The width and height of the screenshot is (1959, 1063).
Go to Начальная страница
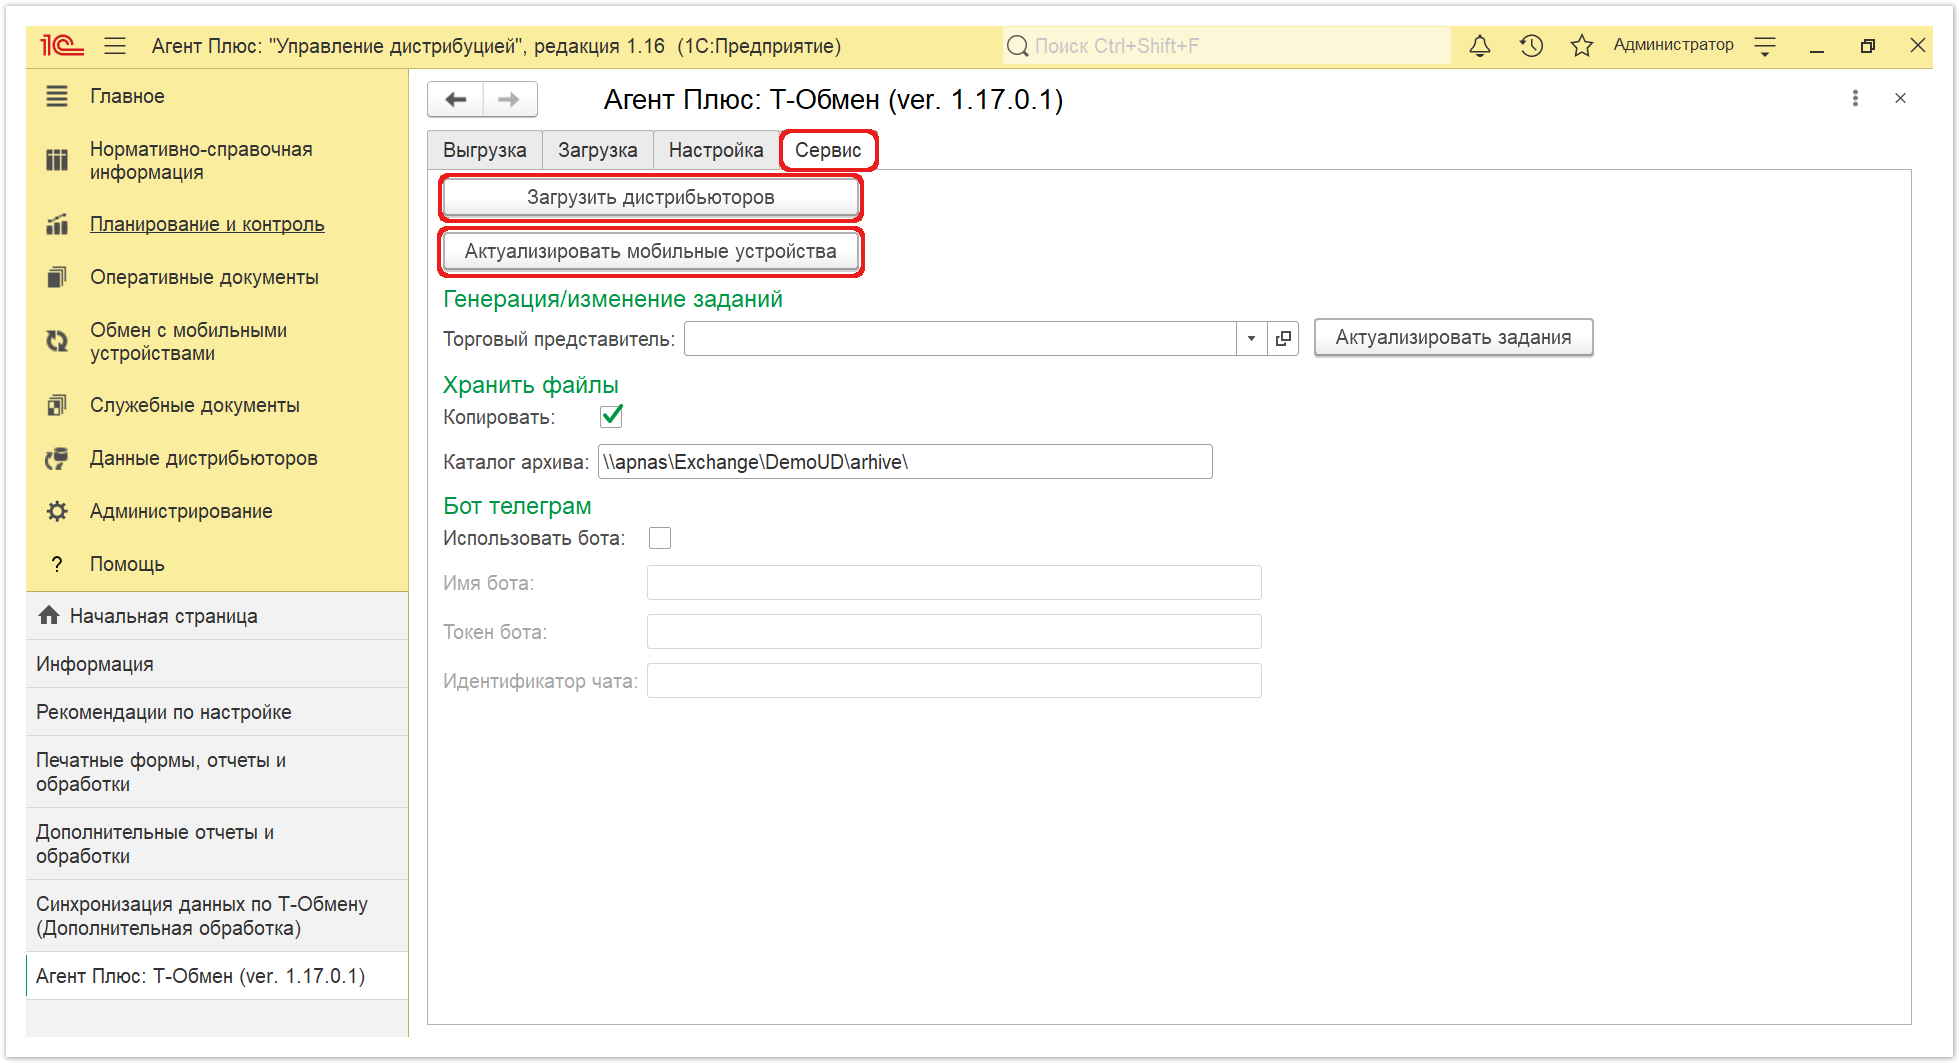pos(217,616)
